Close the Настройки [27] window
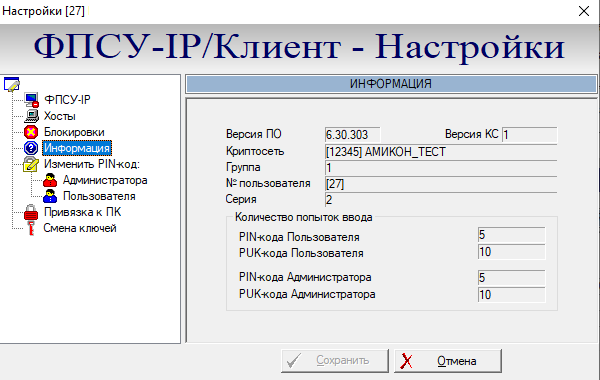Viewport: 600px width, 380px height. [584, 11]
